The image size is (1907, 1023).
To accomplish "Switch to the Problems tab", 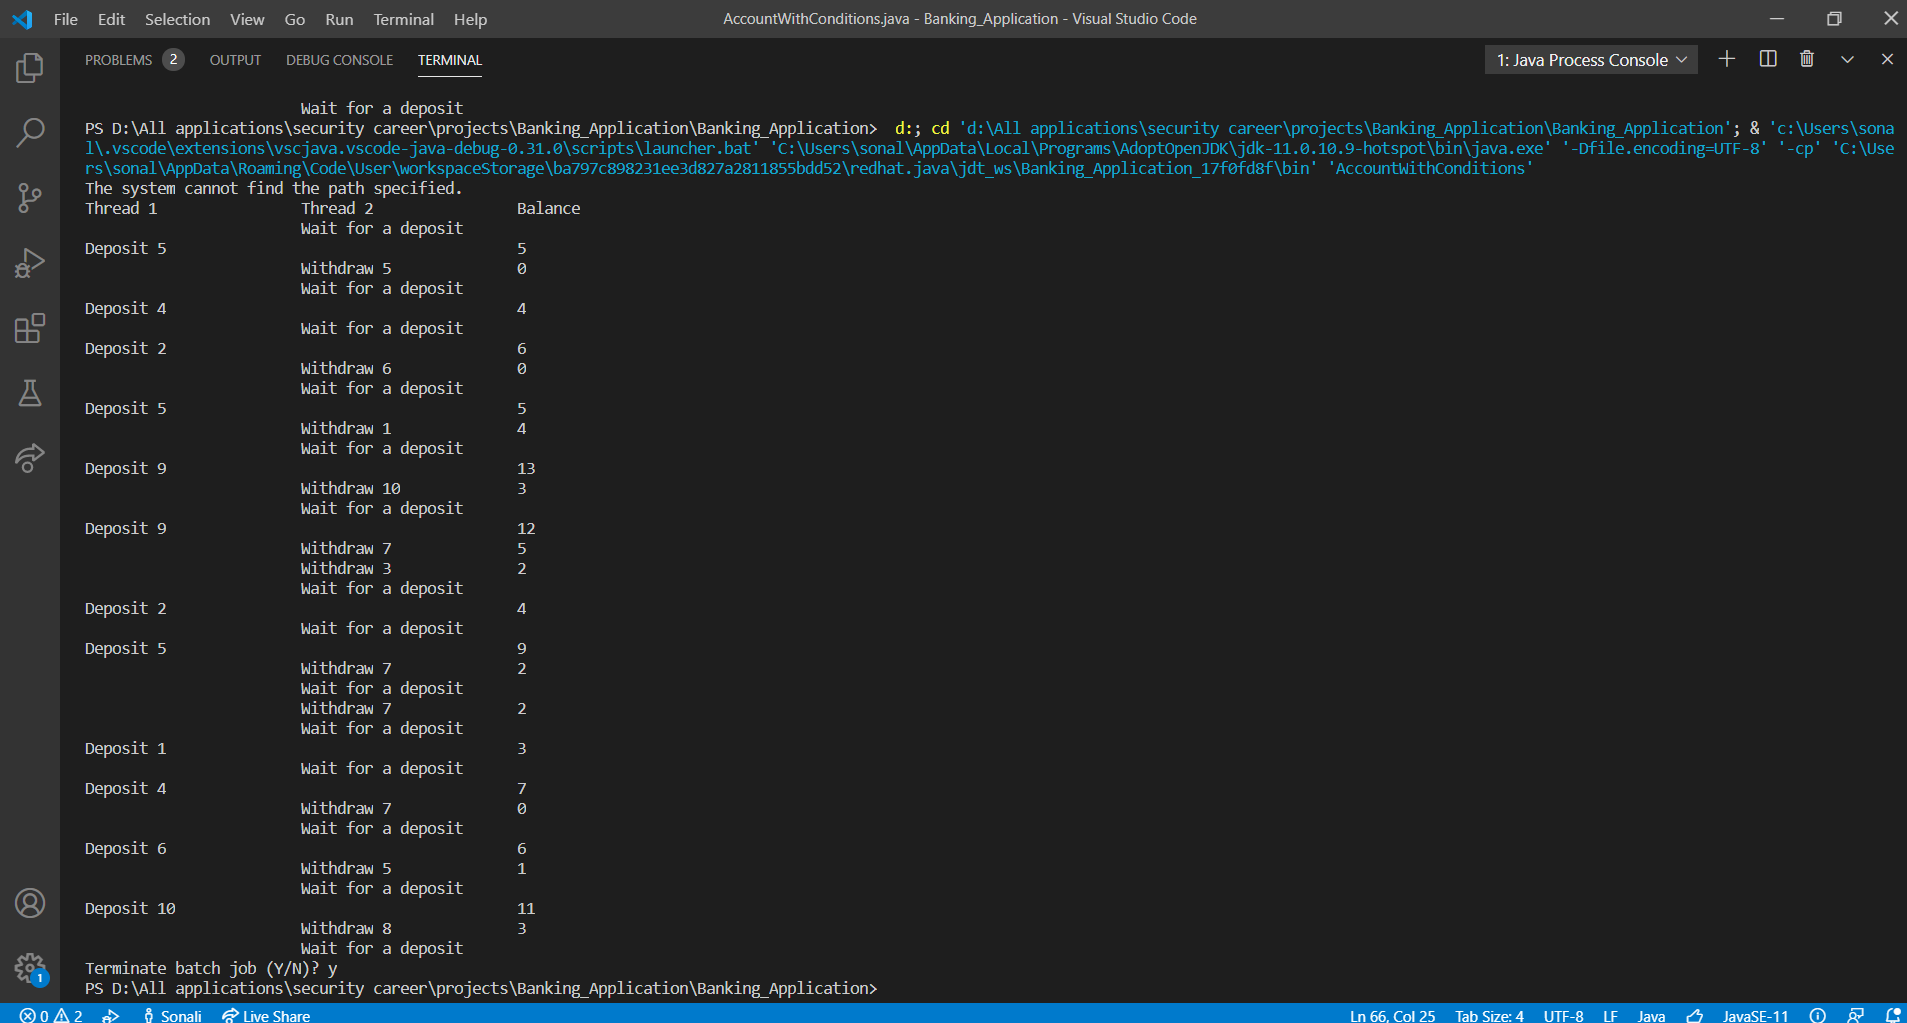I will 118,60.
